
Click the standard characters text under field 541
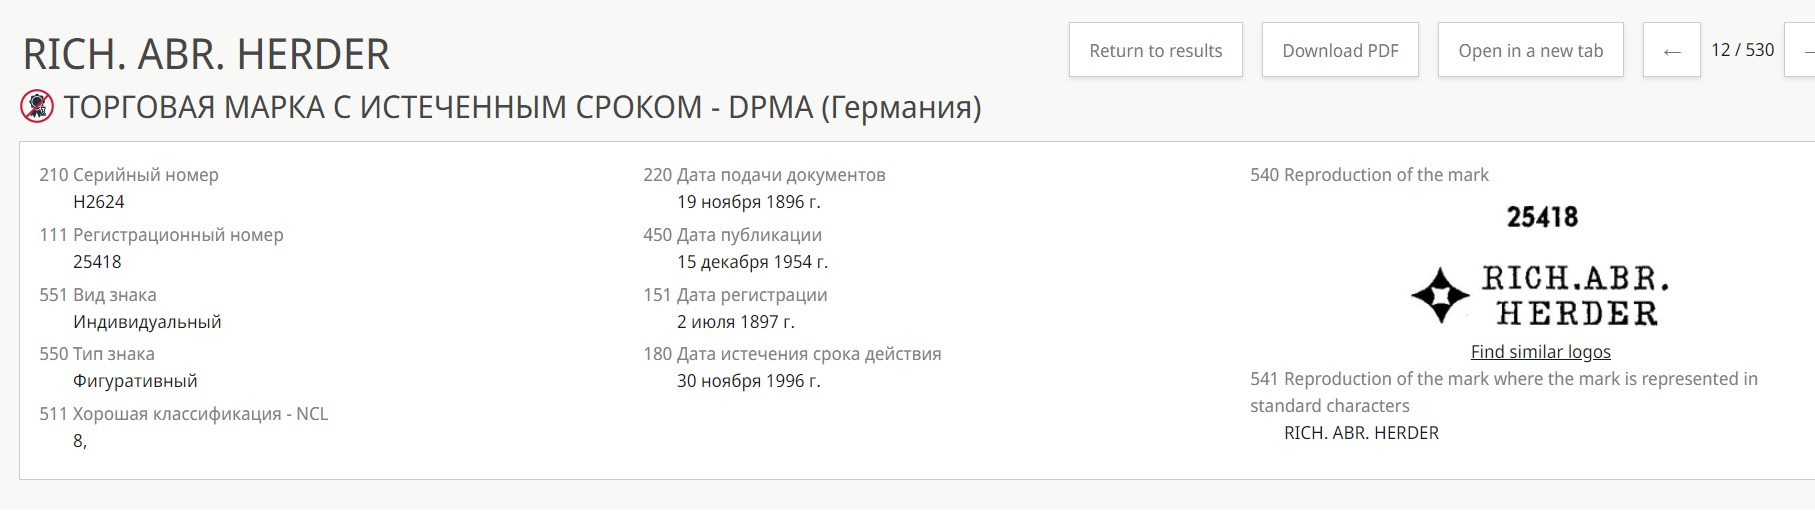[1361, 433]
